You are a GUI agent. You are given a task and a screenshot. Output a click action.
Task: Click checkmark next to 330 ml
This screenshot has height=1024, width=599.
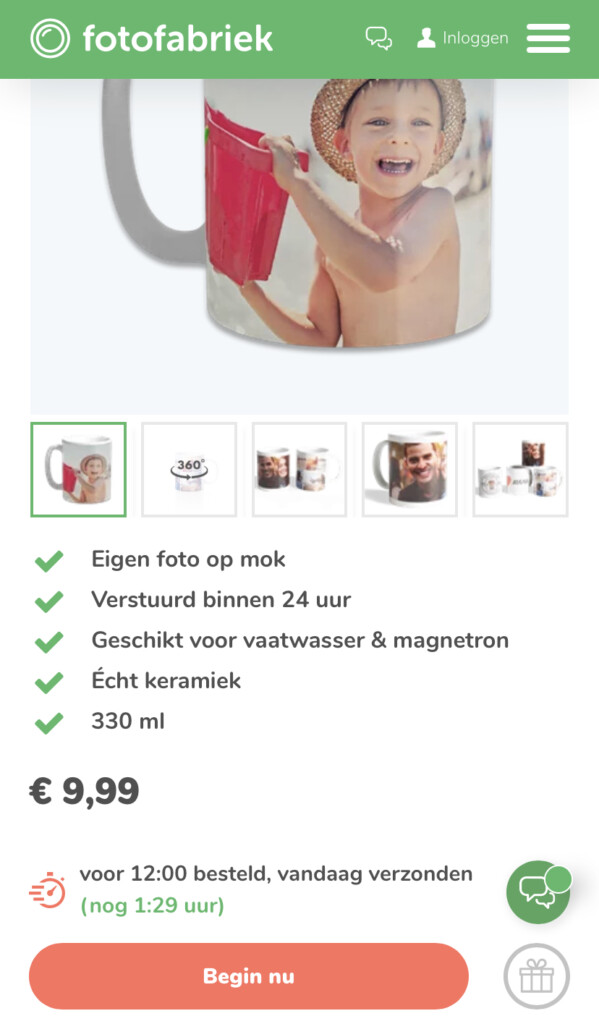click(49, 722)
